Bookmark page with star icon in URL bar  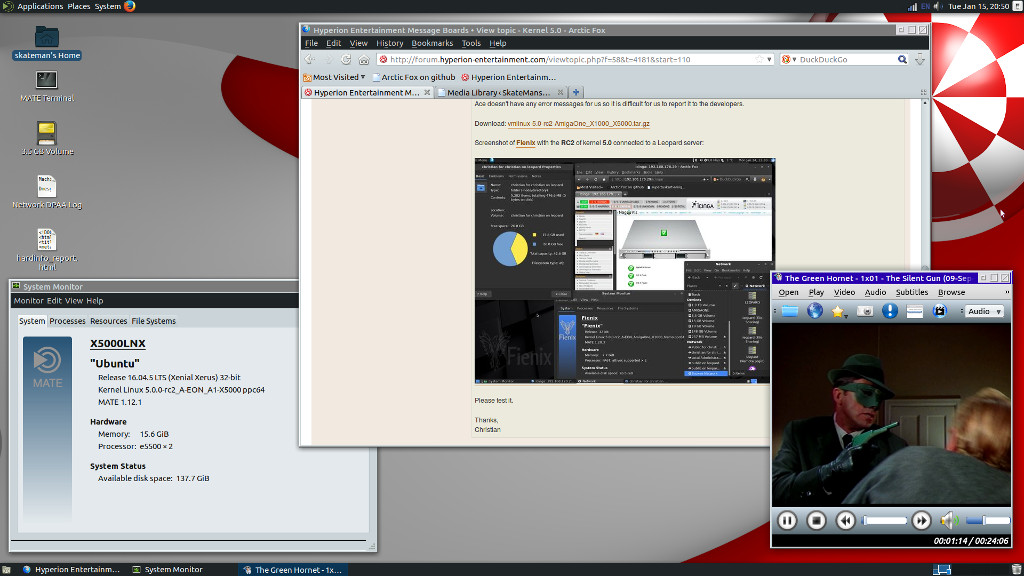[x=759, y=59]
